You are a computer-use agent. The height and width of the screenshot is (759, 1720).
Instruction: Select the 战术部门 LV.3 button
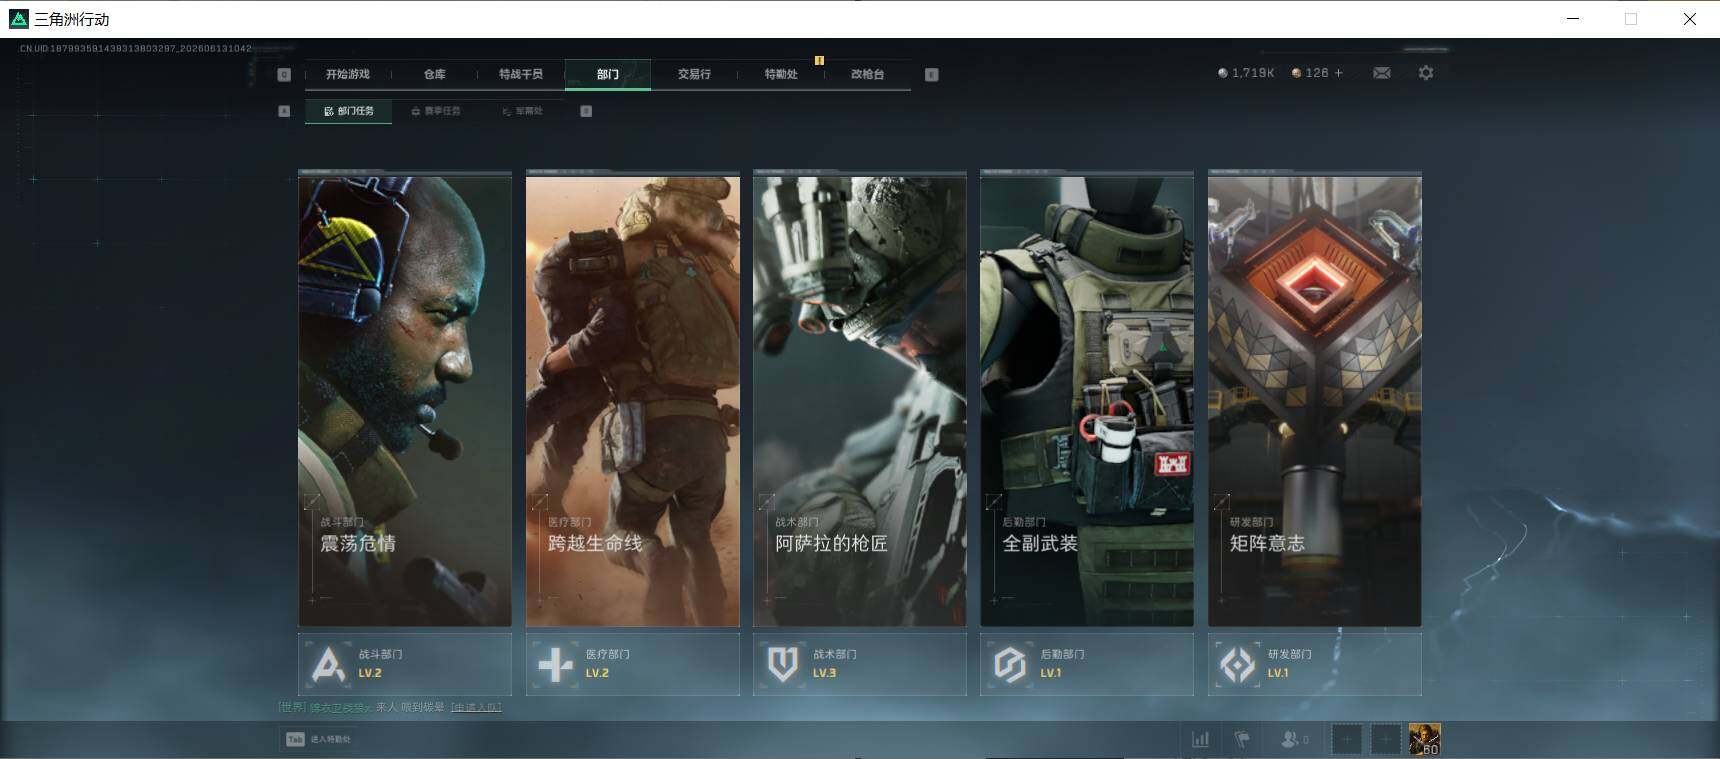[x=860, y=664]
